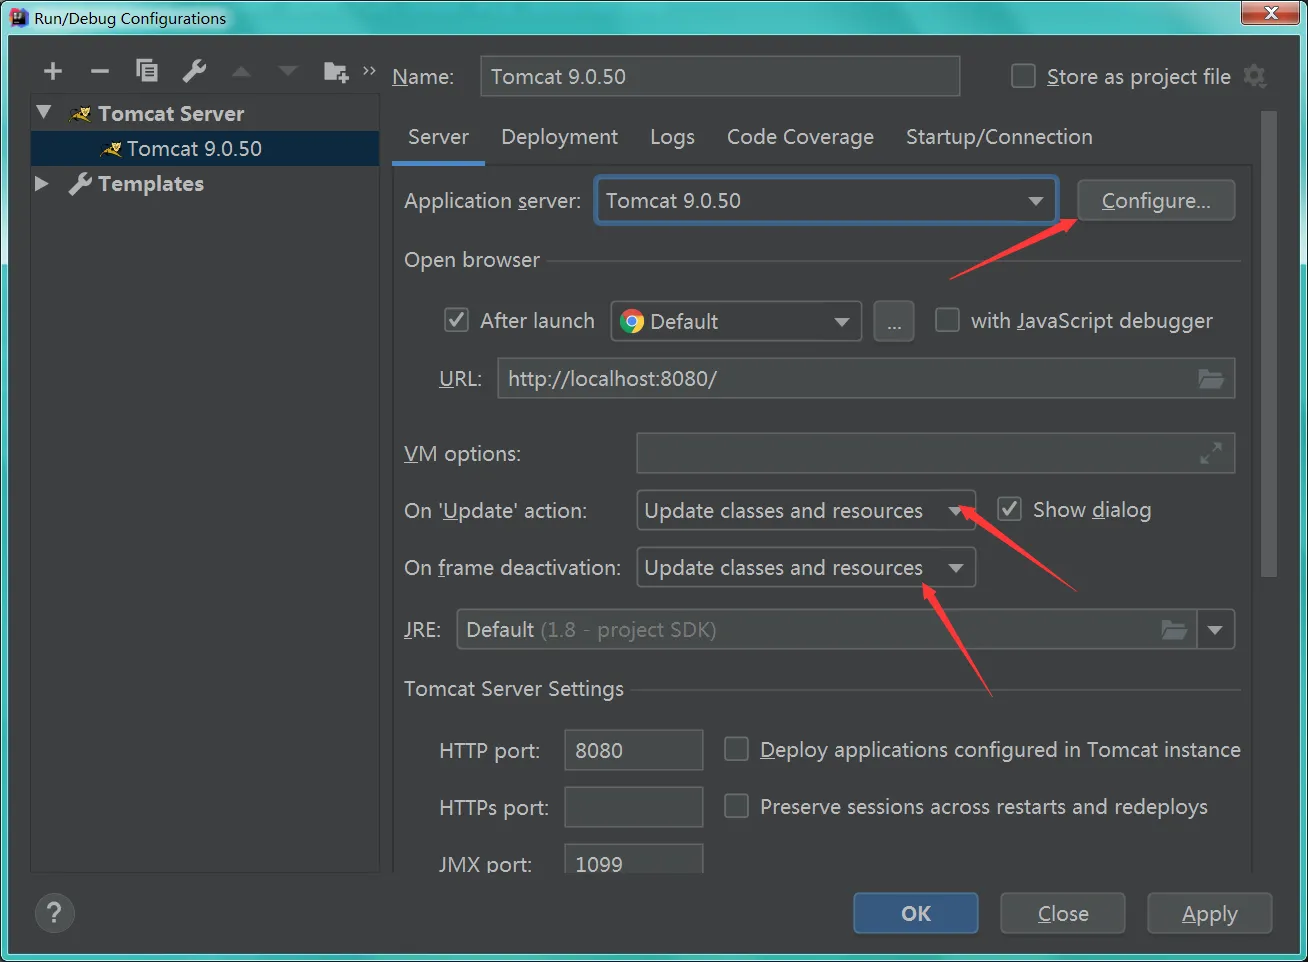
Task: Enable Deploy applications configured in Tomcat instance
Action: point(736,749)
